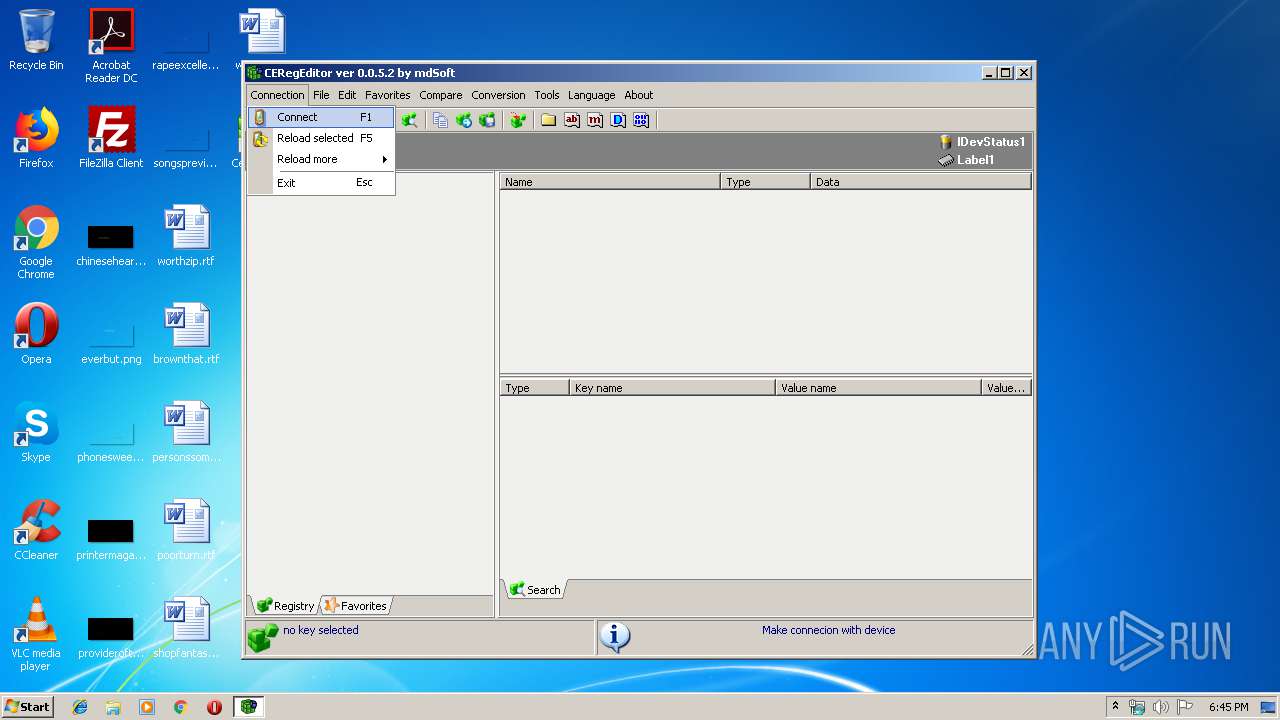Click the green cubes status bar icon
The image size is (1280, 720).
tap(263, 638)
